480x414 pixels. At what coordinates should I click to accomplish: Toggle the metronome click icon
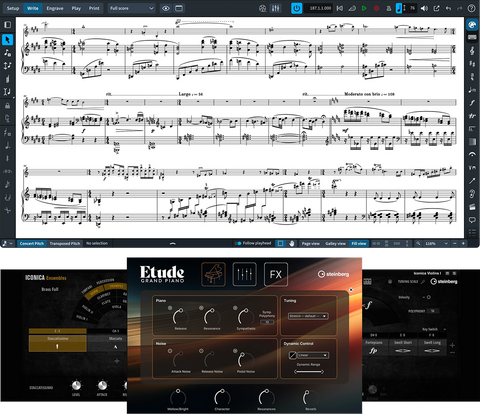click(x=389, y=8)
